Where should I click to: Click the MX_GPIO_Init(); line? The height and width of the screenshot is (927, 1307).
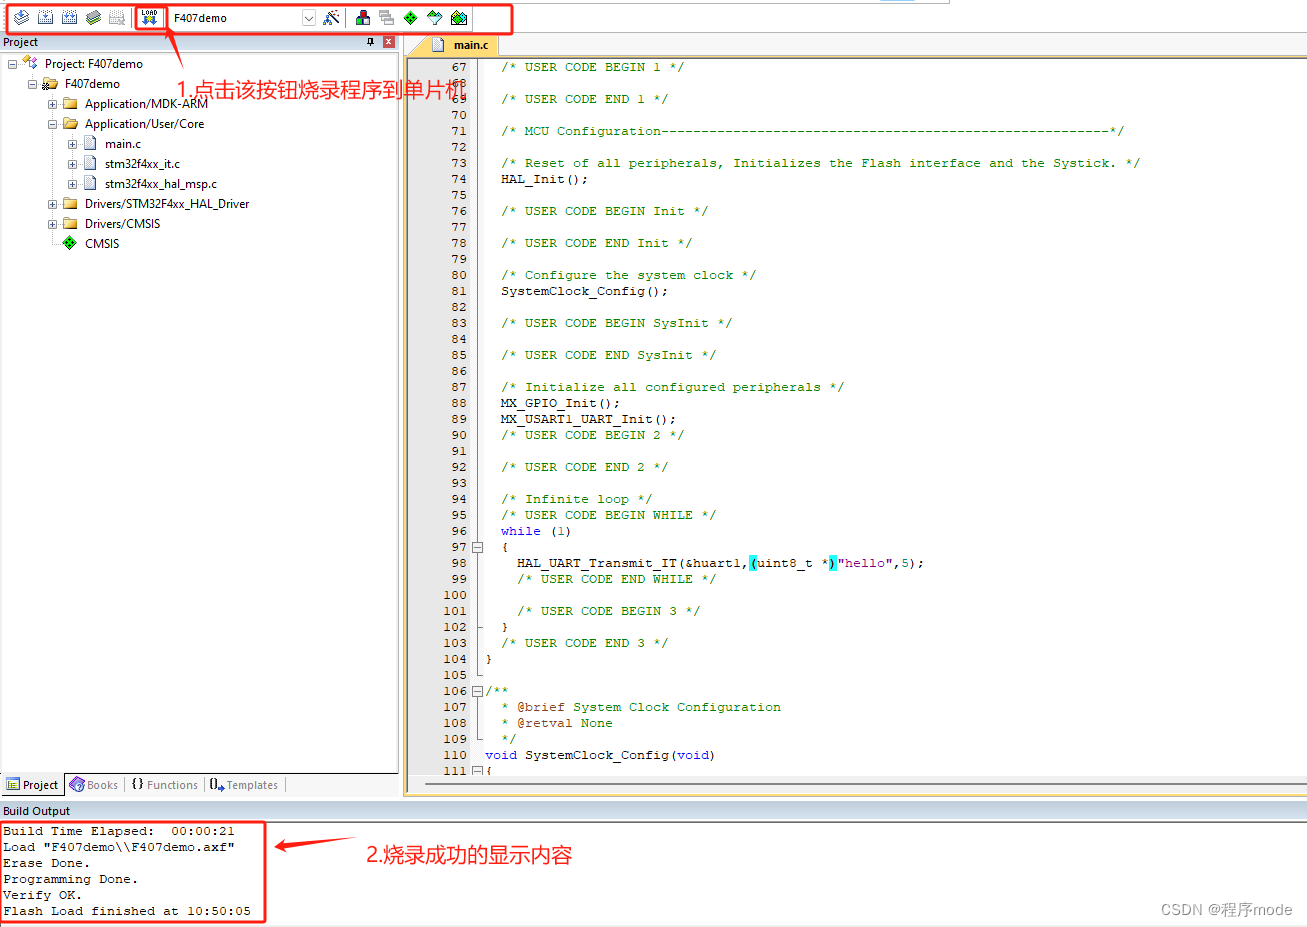pyautogui.click(x=560, y=403)
